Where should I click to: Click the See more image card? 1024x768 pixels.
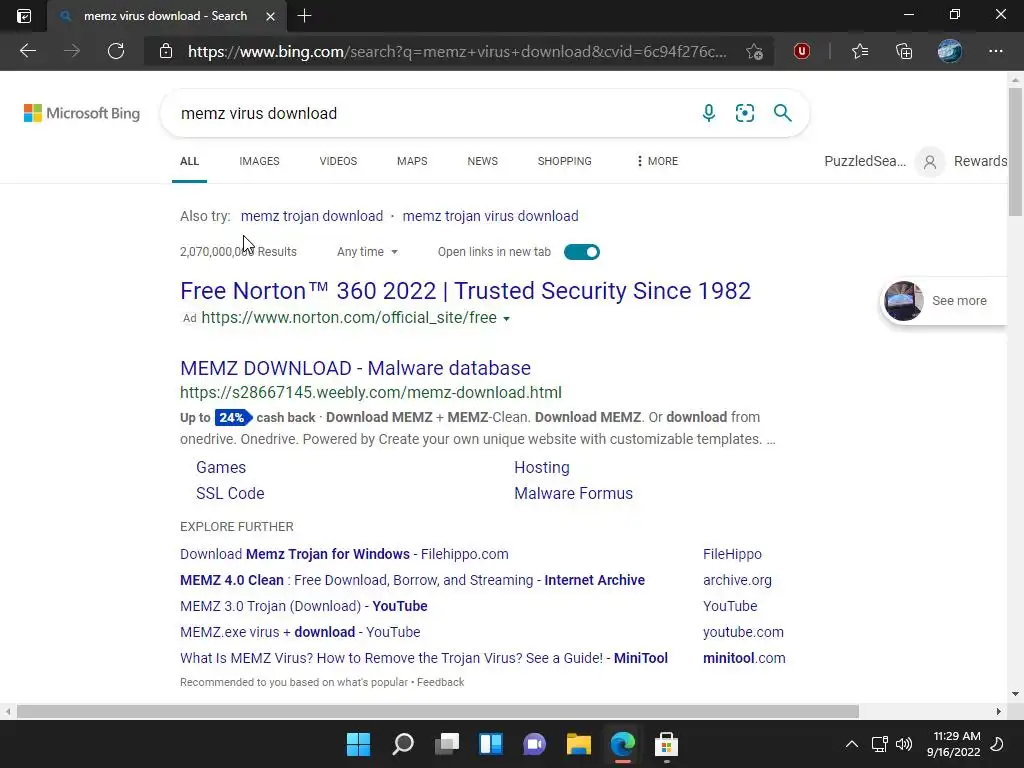click(x=945, y=300)
